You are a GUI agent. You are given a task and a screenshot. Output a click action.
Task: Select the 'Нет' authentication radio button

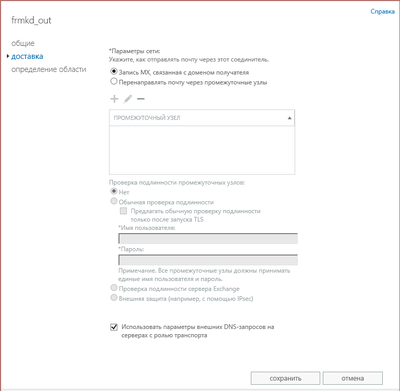114,191
